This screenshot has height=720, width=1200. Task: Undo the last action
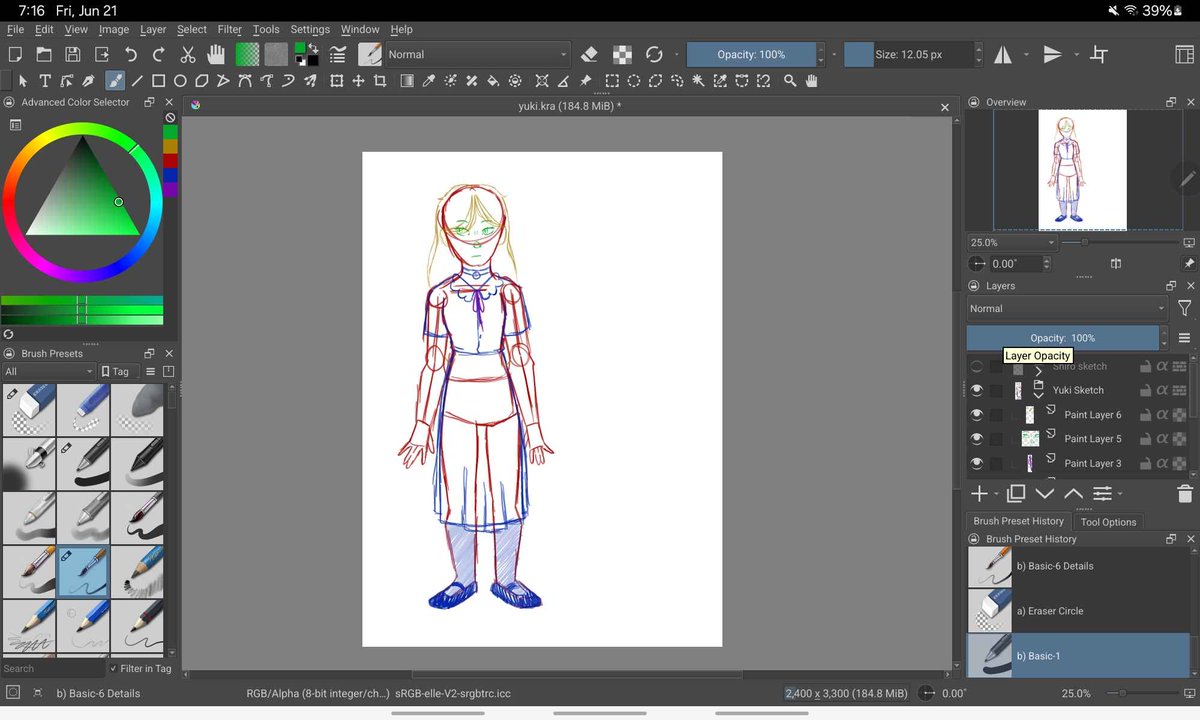(131, 55)
